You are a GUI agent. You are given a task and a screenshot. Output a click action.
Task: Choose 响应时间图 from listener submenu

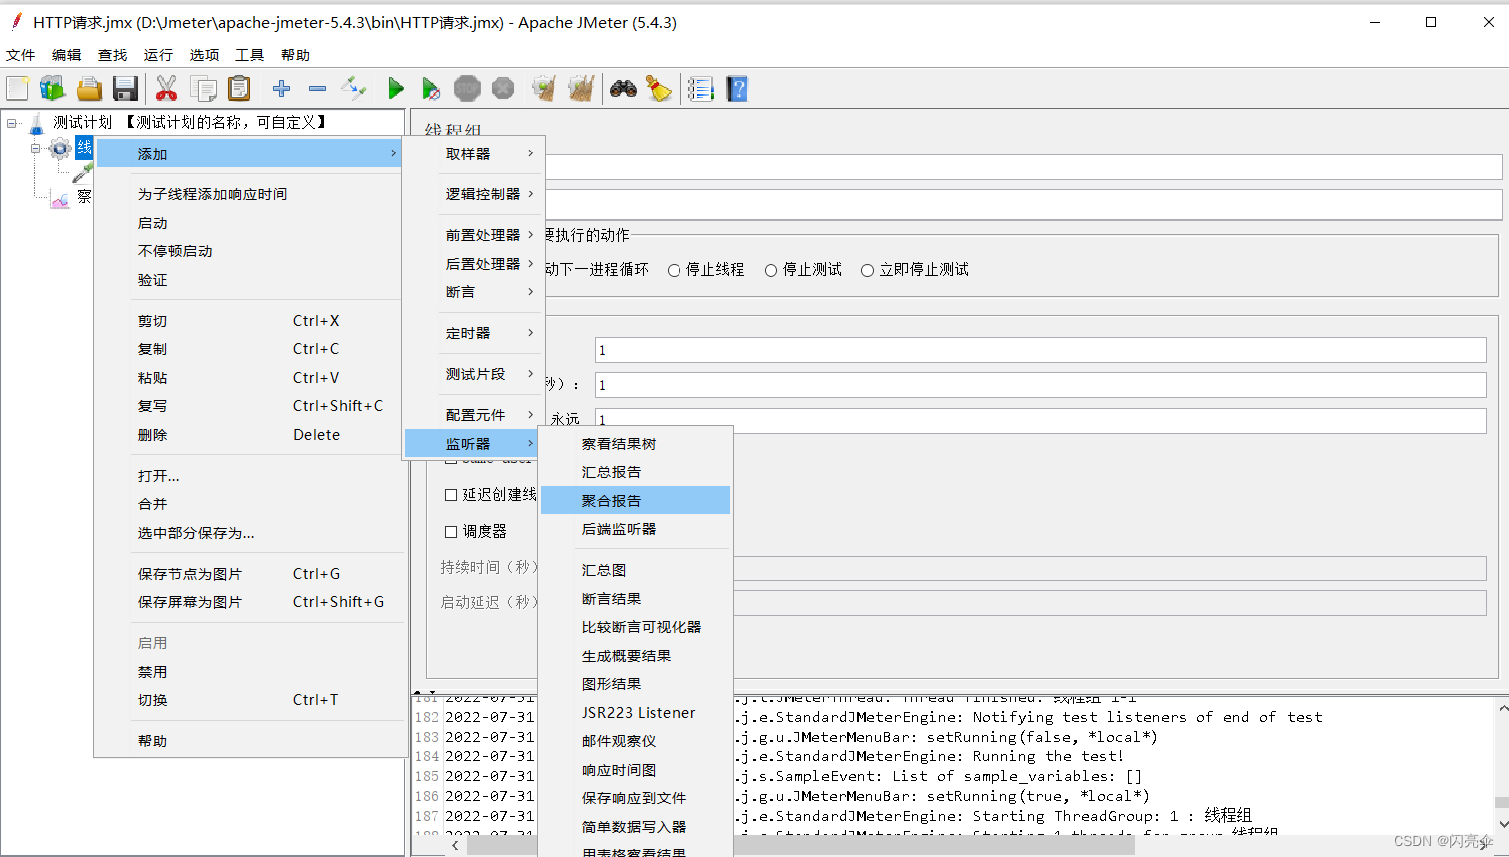635,770
